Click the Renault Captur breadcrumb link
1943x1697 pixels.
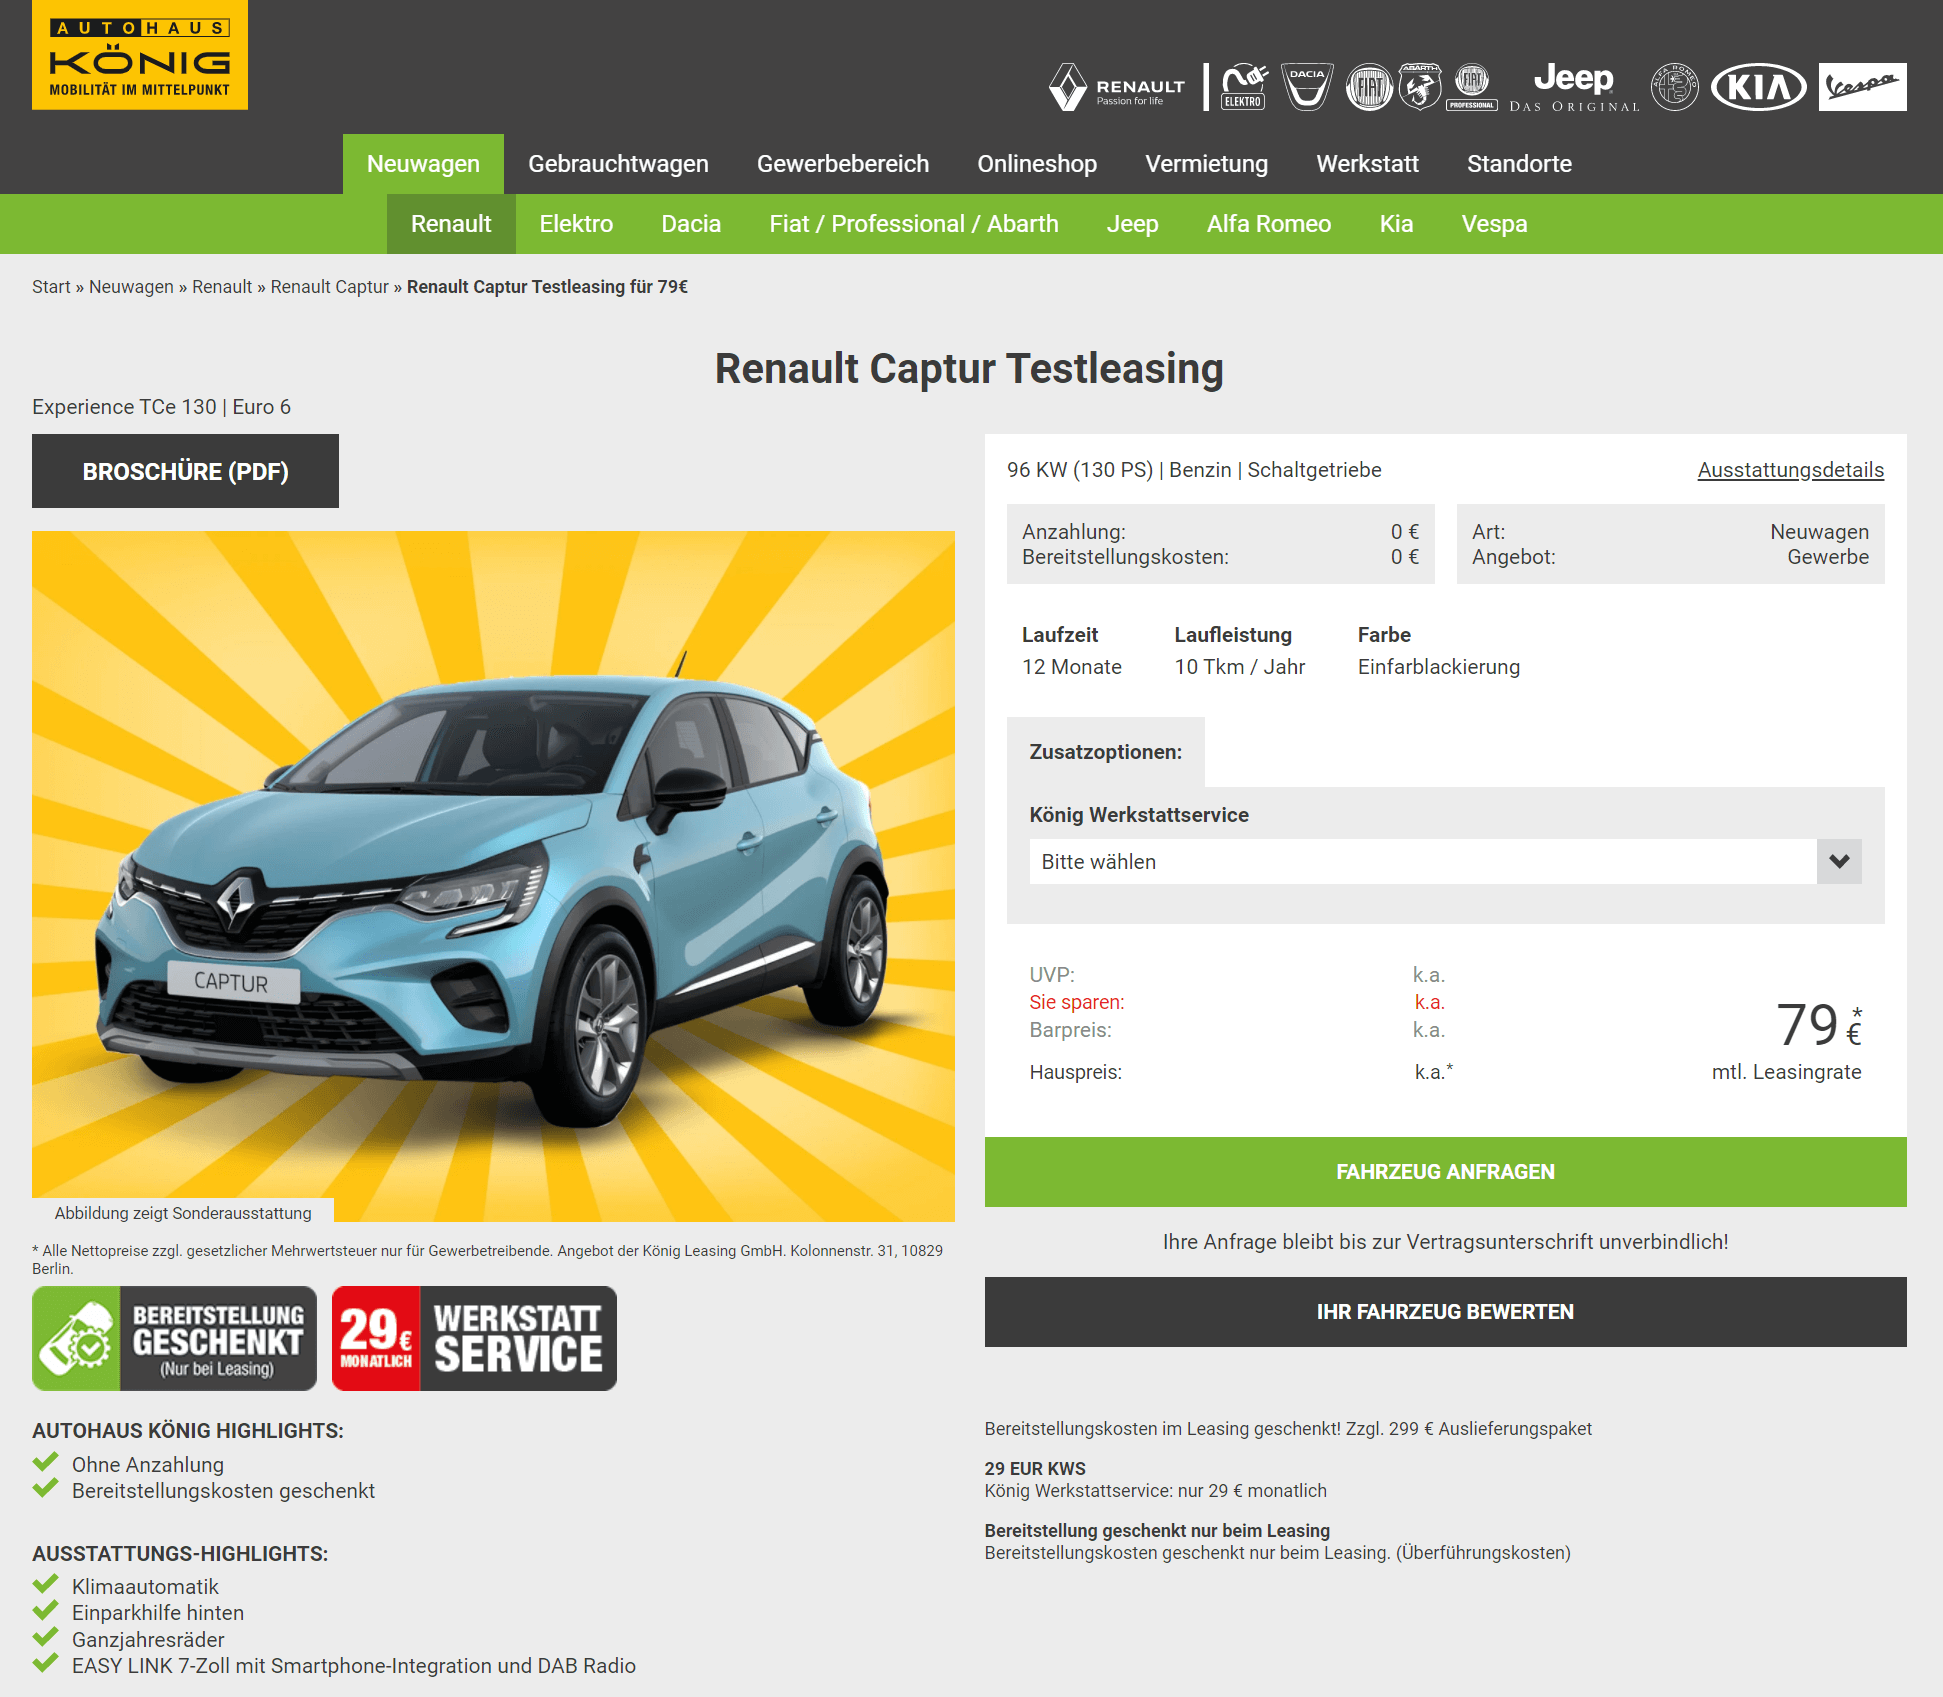click(329, 287)
